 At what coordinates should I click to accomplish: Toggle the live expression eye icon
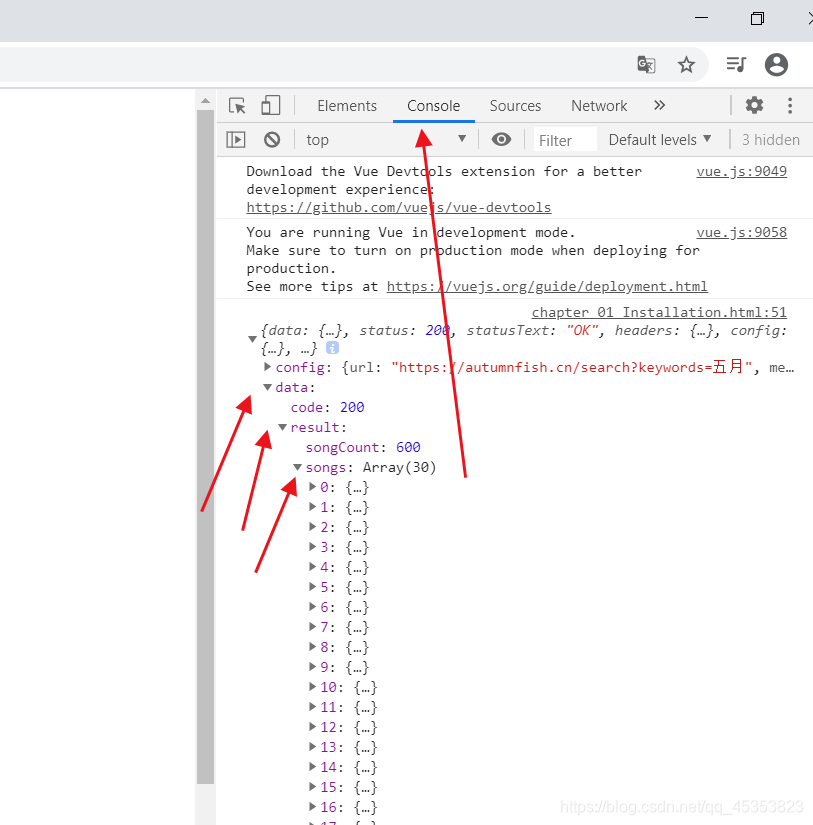tap(501, 139)
